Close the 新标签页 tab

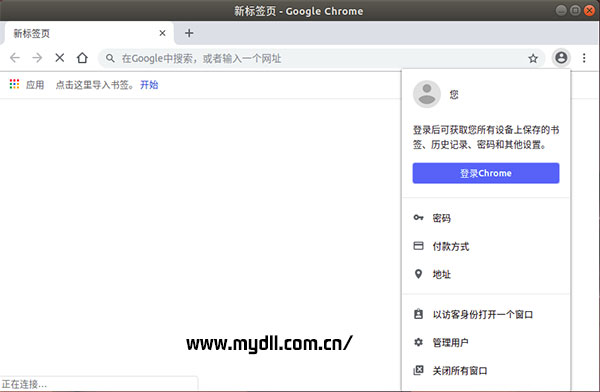(x=163, y=33)
